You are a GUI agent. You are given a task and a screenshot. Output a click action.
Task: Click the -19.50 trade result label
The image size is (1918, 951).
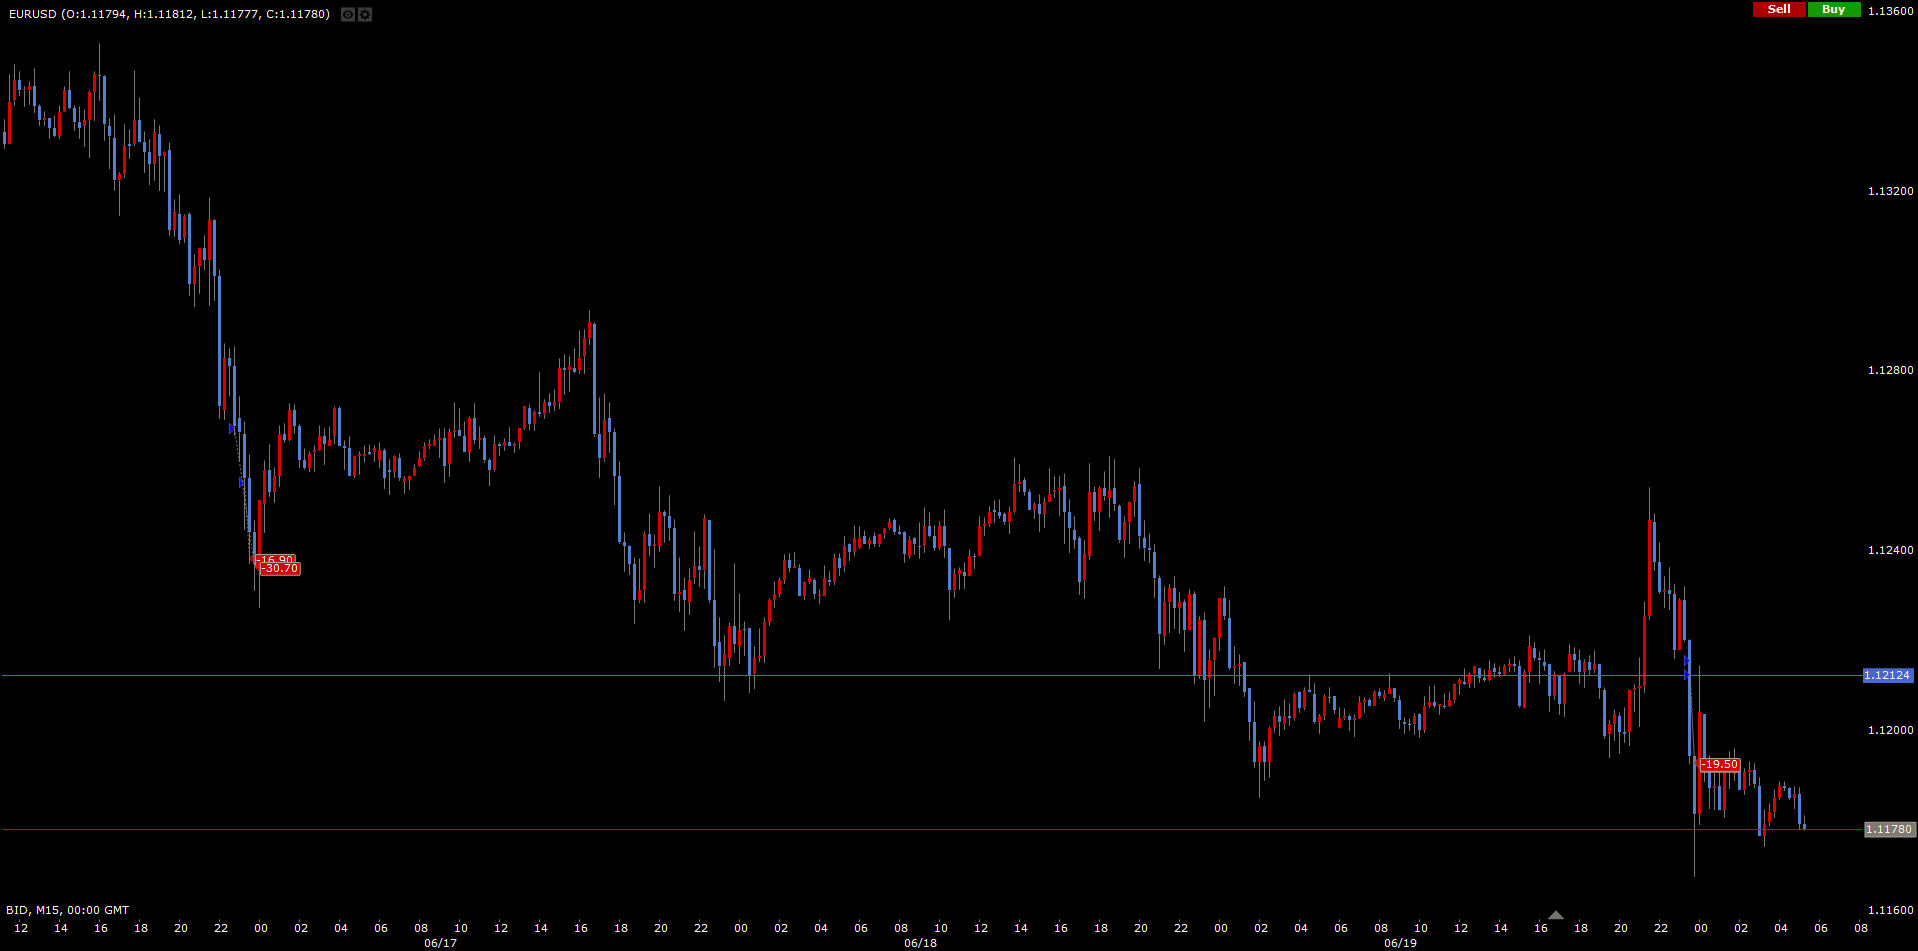click(x=1720, y=765)
